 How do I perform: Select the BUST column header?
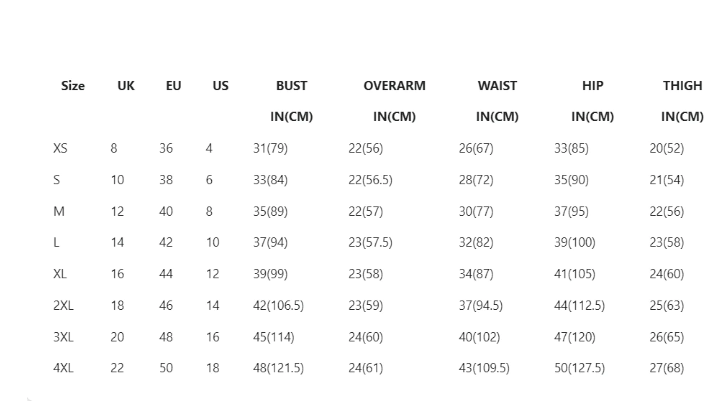click(x=292, y=86)
